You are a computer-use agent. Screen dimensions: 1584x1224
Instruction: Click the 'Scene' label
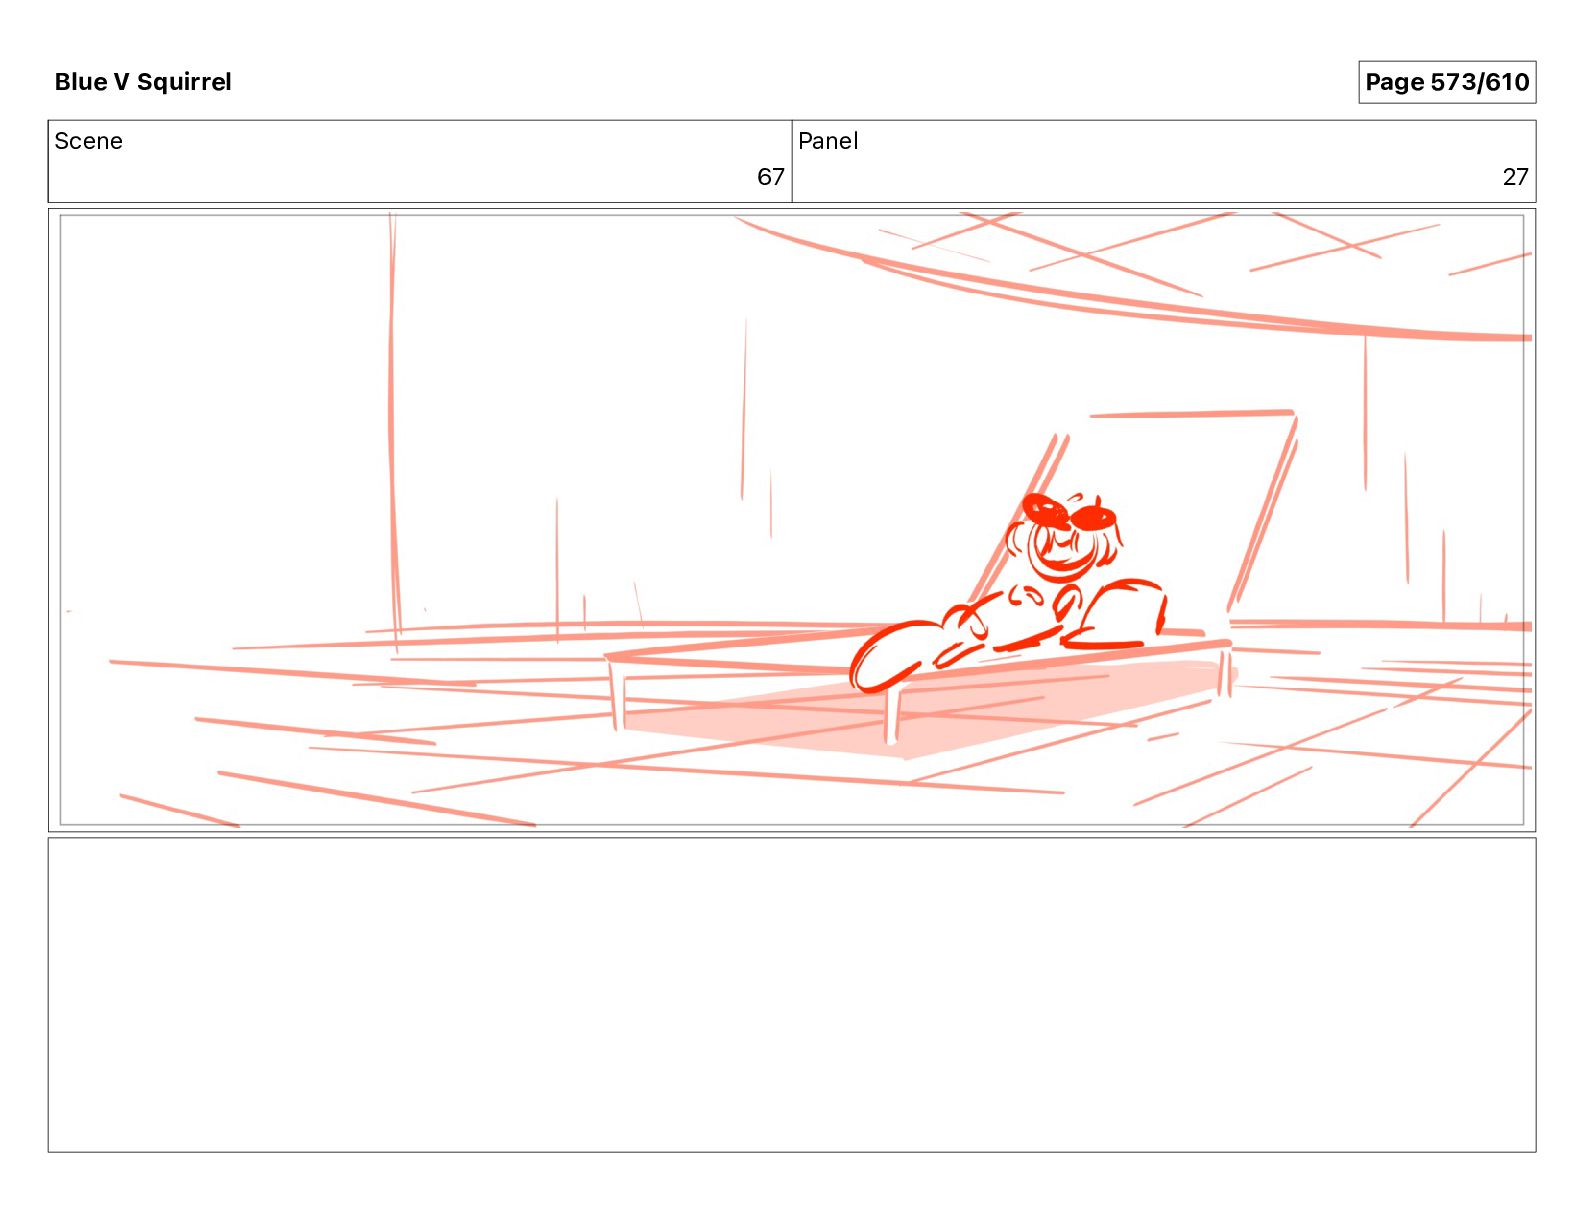pyautogui.click(x=89, y=141)
